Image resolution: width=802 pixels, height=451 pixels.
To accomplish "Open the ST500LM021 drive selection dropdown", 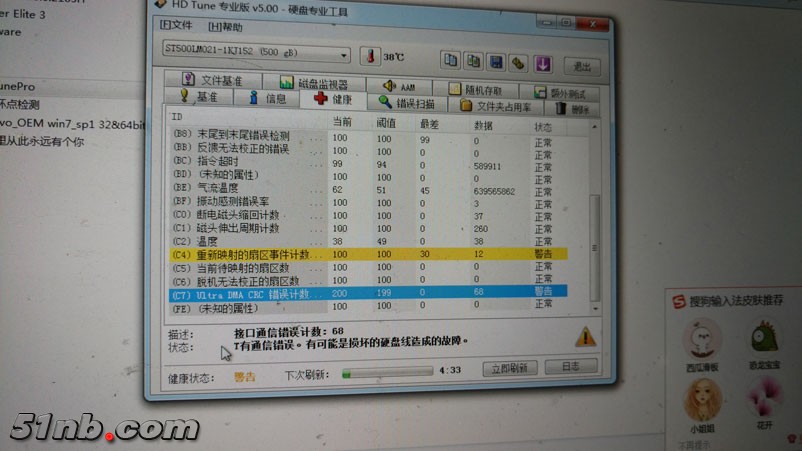I will point(256,55).
